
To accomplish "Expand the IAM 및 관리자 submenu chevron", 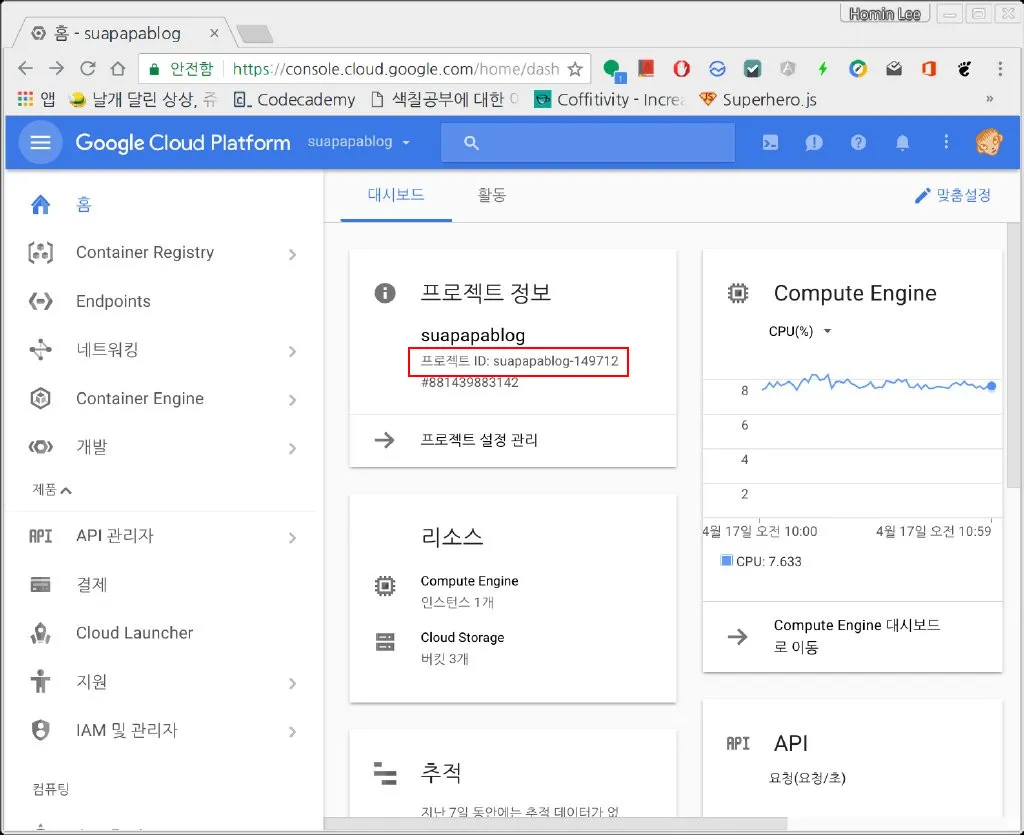I will click(x=293, y=731).
